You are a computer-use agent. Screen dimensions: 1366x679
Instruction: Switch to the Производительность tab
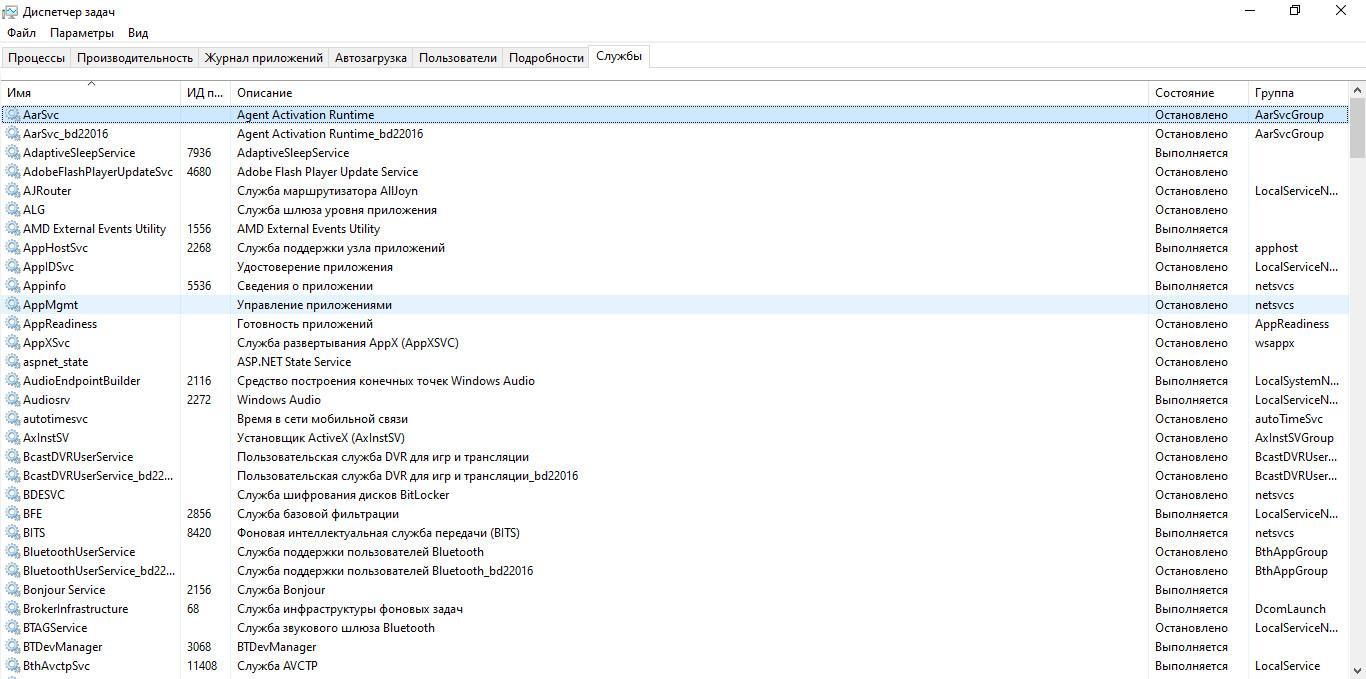[135, 58]
